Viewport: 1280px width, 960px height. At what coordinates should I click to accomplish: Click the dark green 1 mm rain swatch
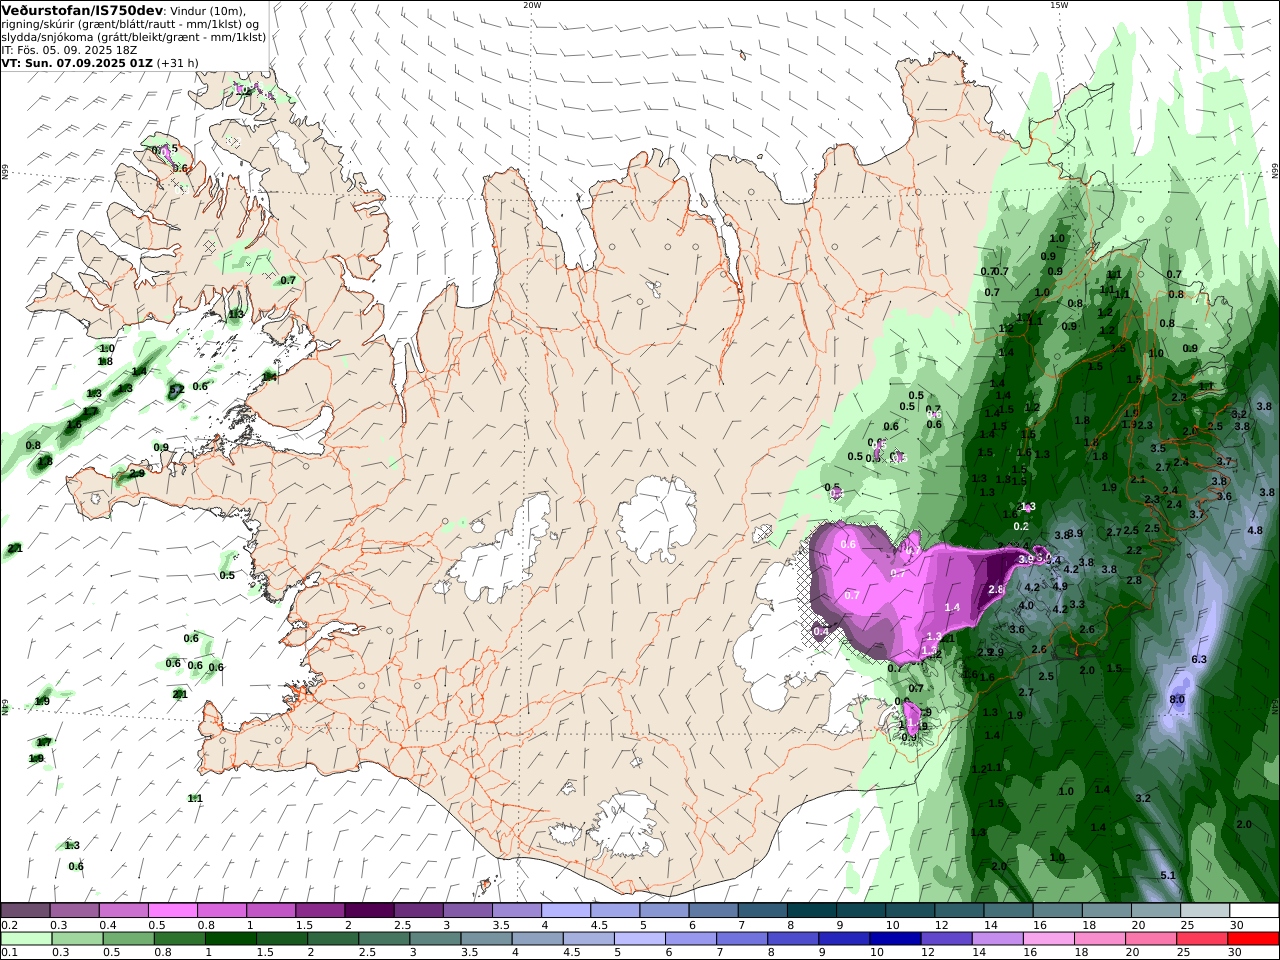tap(232, 939)
